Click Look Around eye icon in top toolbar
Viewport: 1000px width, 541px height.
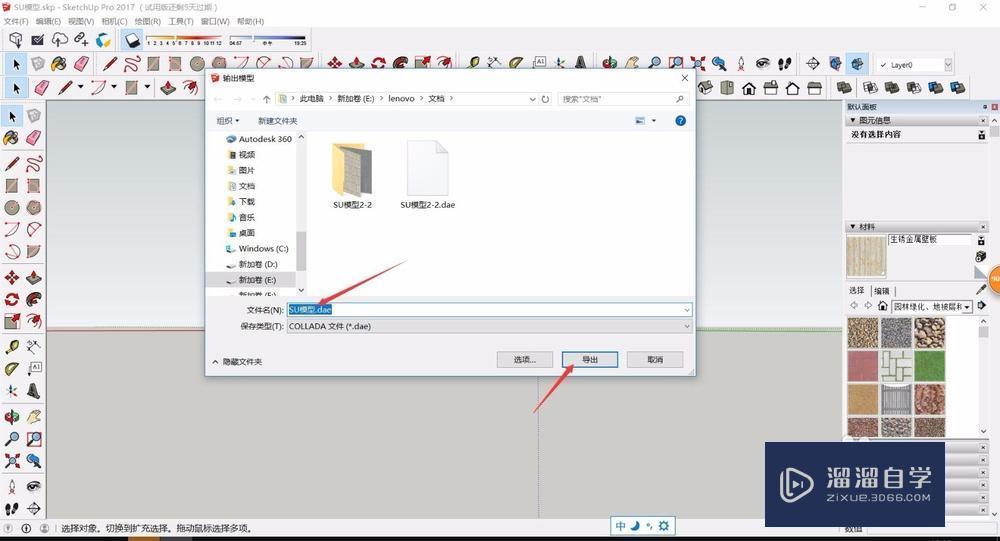763,63
